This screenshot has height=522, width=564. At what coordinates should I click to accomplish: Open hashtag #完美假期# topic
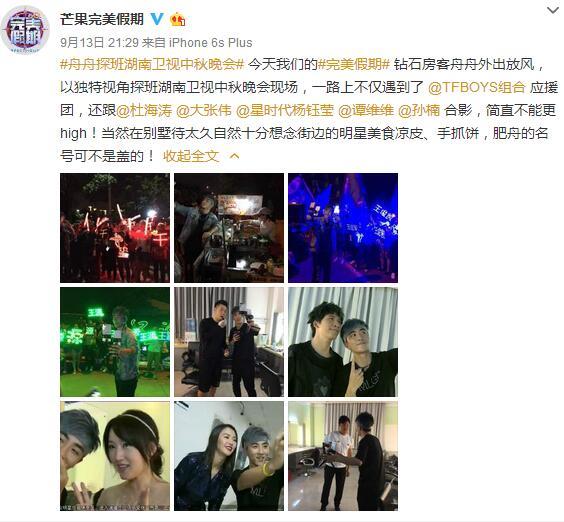coord(354,65)
